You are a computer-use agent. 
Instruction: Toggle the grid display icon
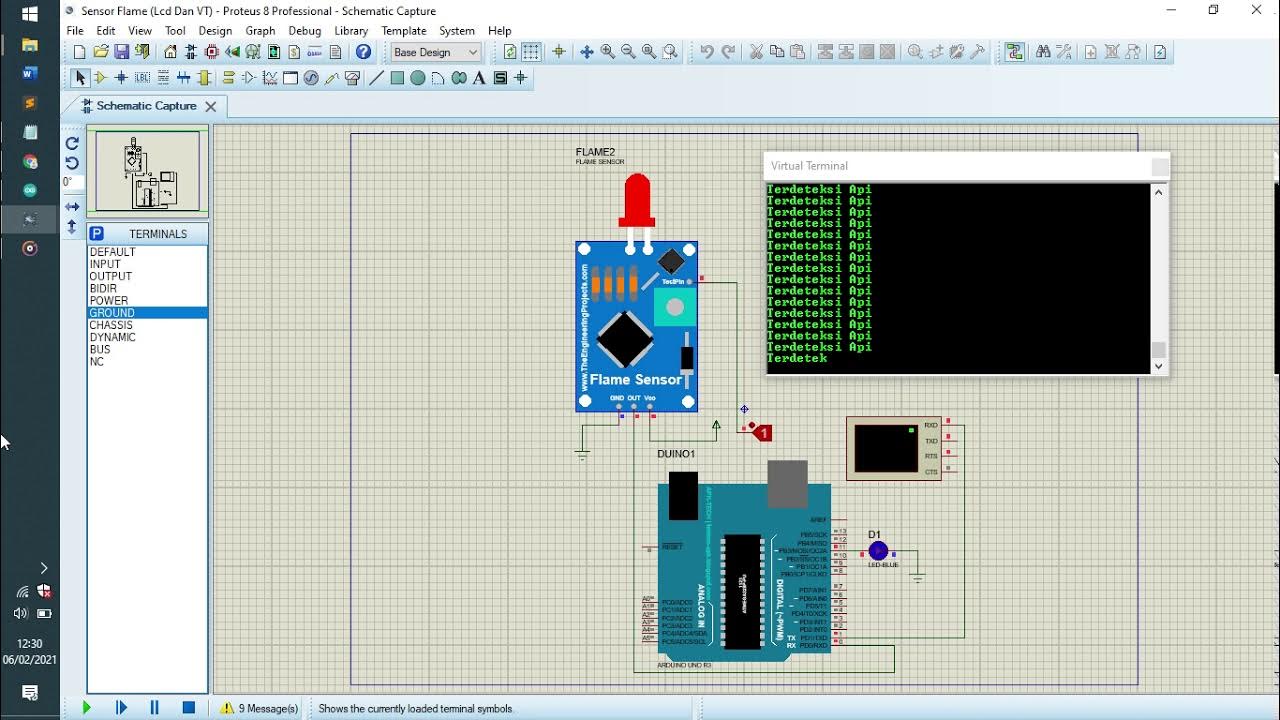coord(531,52)
